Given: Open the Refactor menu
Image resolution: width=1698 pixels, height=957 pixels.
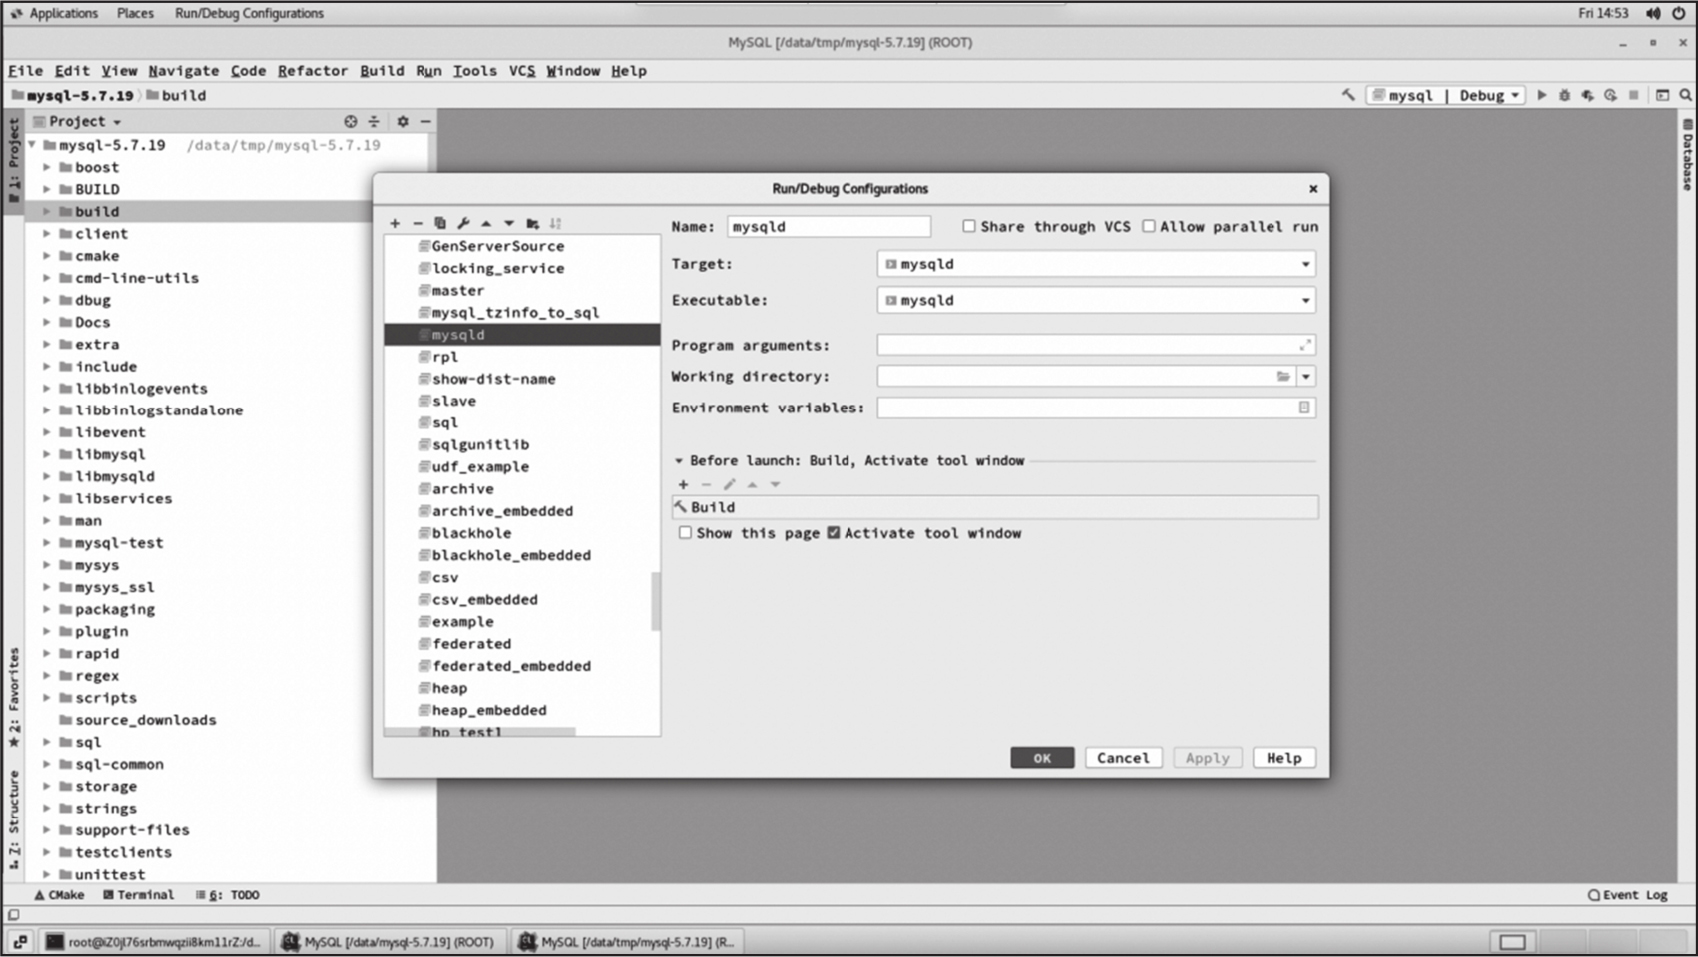Looking at the screenshot, I should 312,71.
